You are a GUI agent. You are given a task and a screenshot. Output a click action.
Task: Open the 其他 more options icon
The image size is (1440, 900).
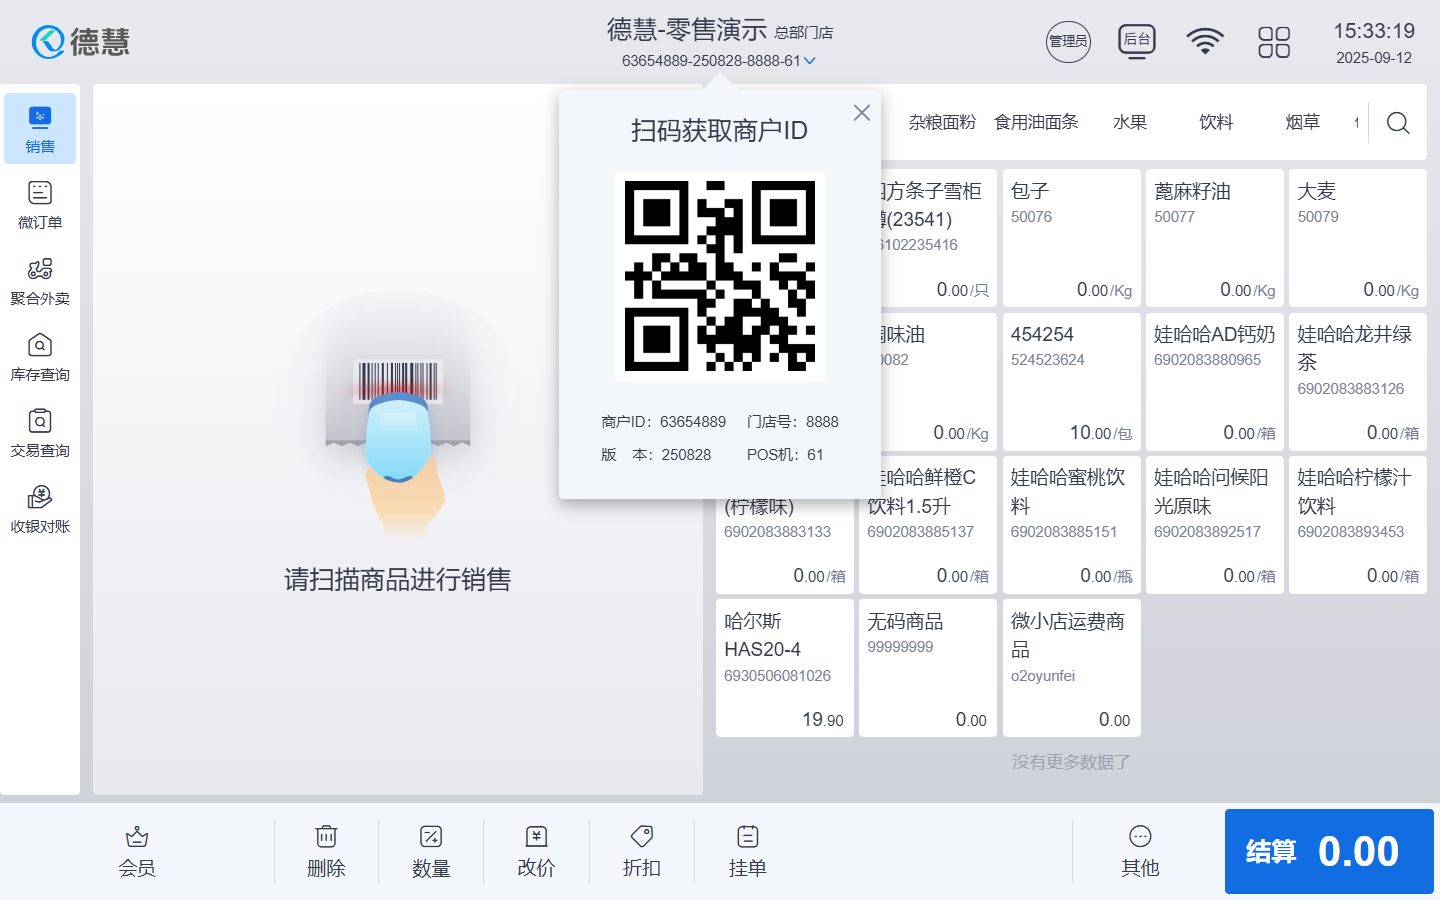tap(1140, 836)
